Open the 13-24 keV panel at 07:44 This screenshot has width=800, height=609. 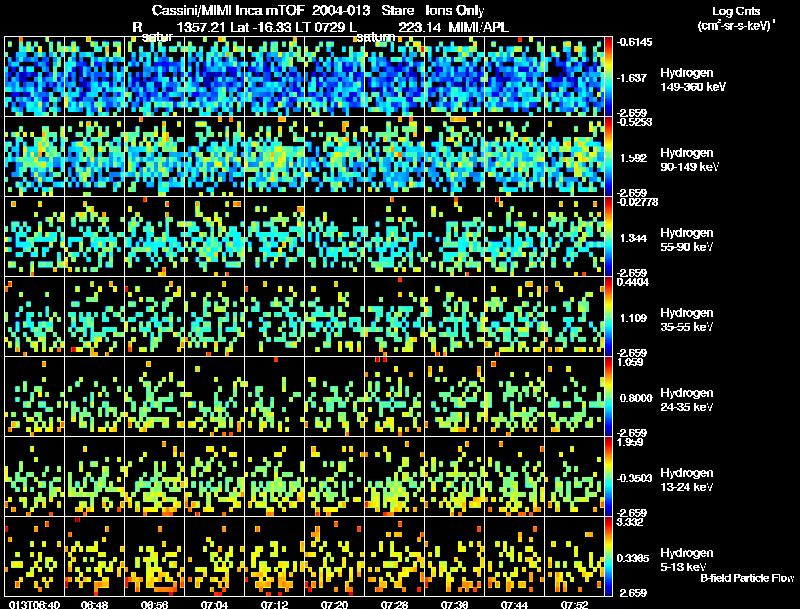click(514, 476)
